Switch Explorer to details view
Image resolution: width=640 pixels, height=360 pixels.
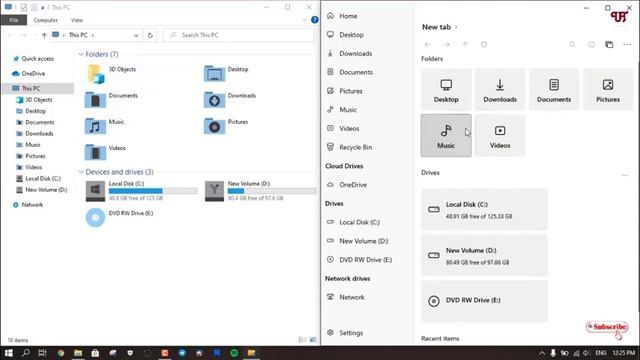(x=302, y=340)
